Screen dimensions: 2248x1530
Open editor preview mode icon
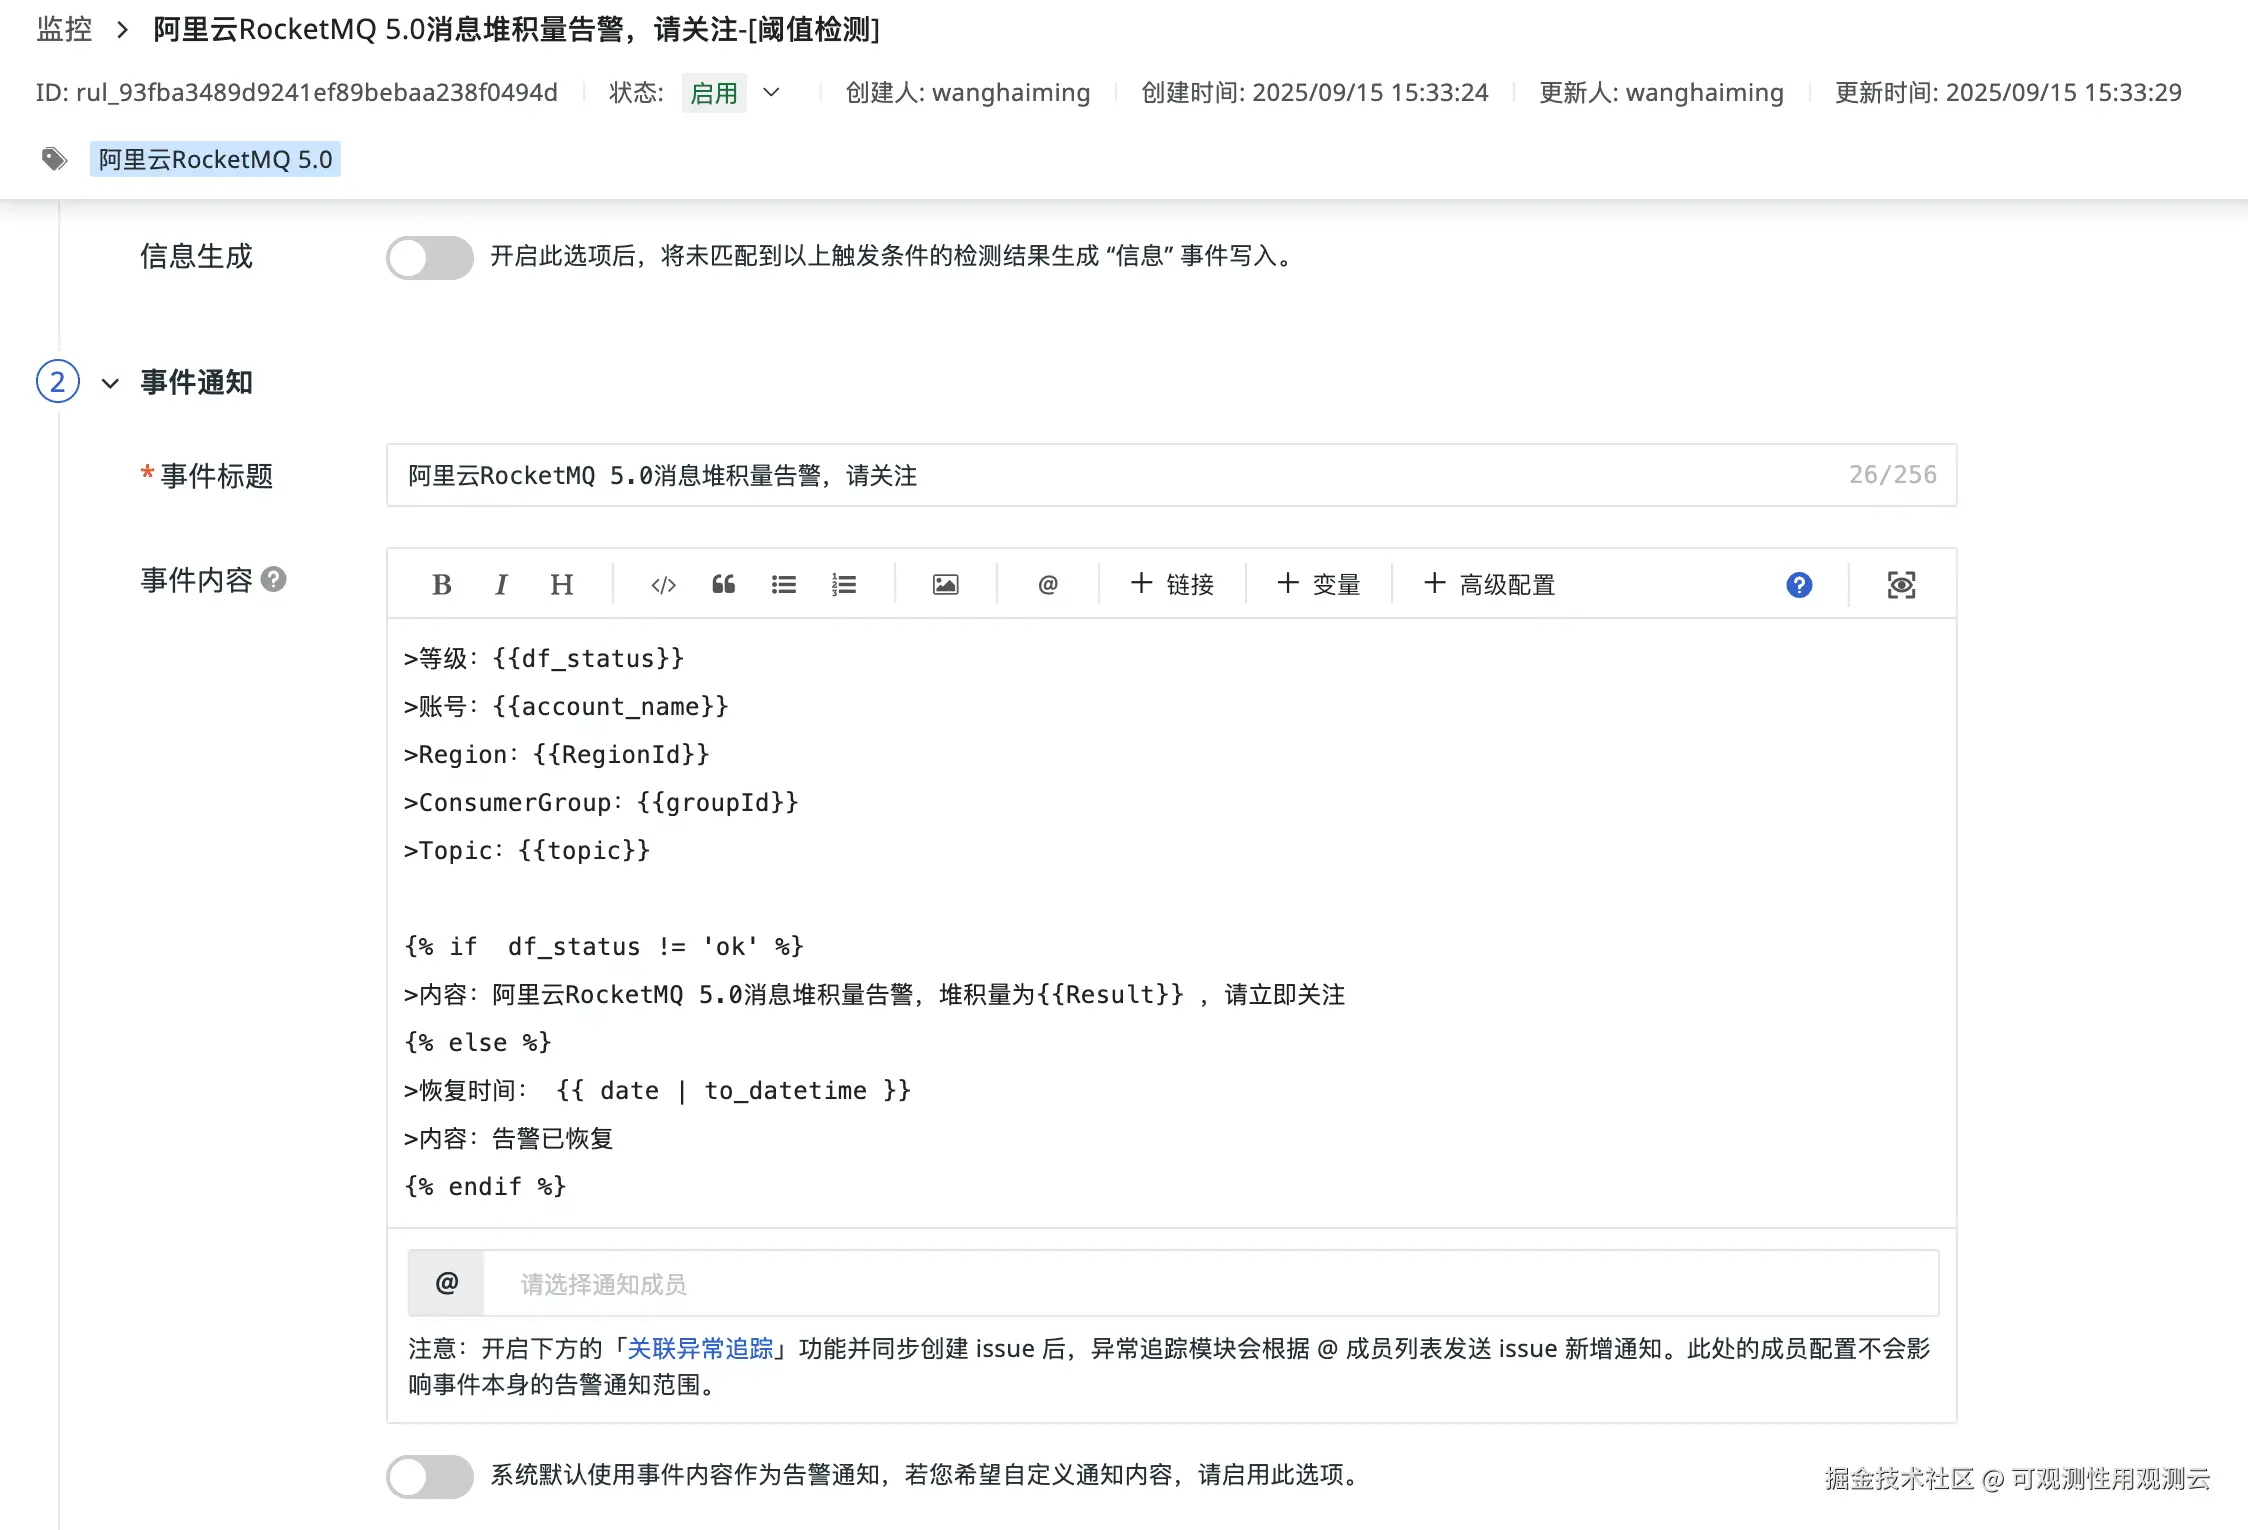tap(1901, 585)
